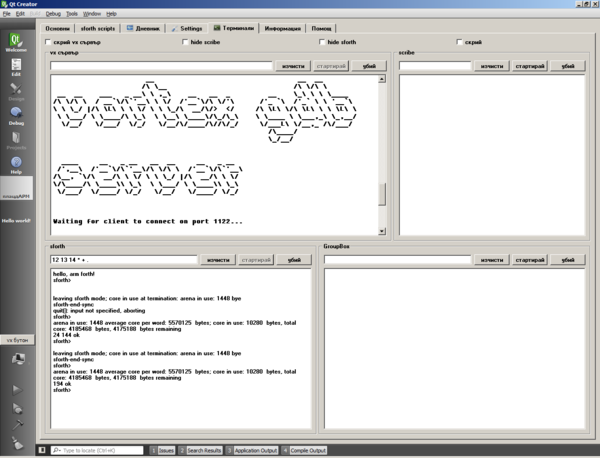Click the Qt Creator title bar icon

4,4
